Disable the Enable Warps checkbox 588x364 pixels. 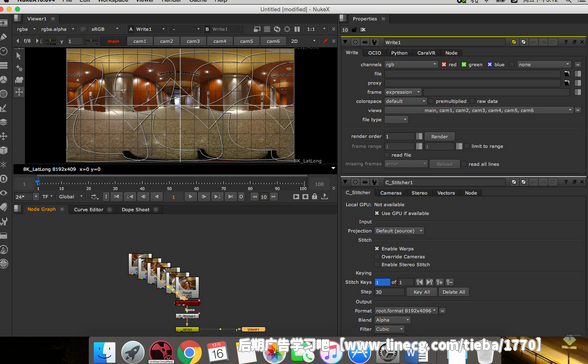(377, 249)
